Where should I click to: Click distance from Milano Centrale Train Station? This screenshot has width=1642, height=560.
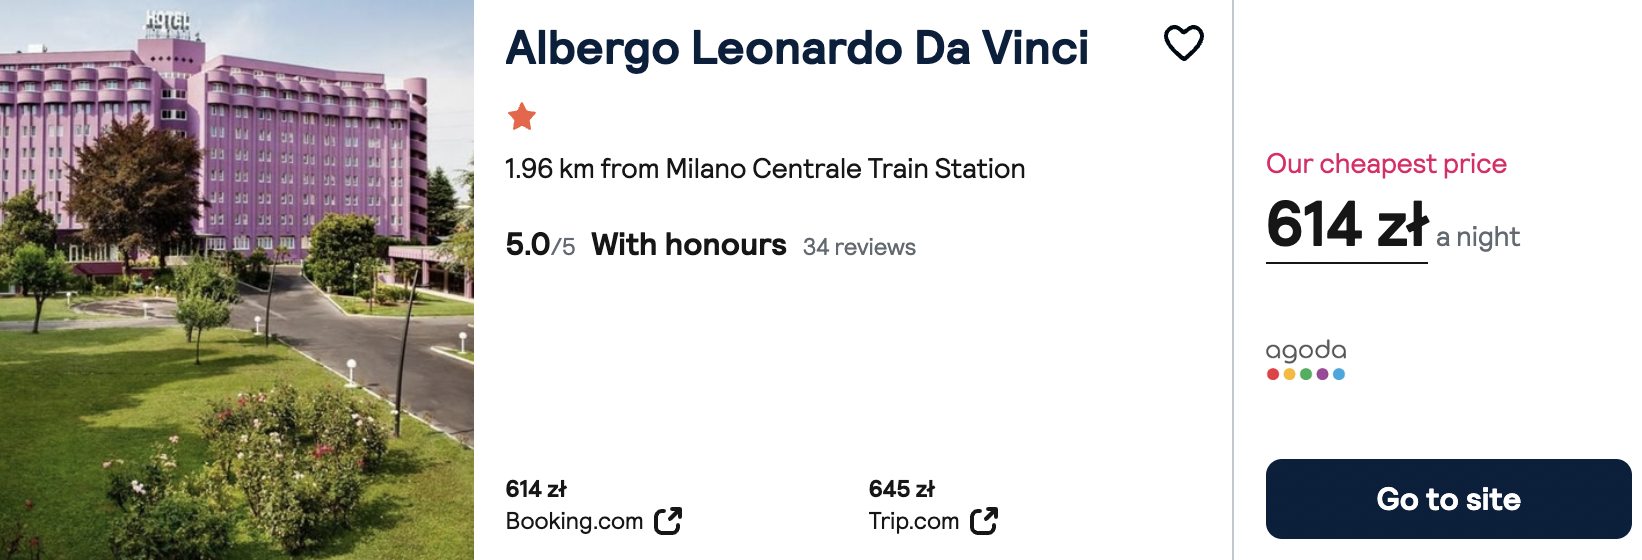pyautogui.click(x=765, y=169)
